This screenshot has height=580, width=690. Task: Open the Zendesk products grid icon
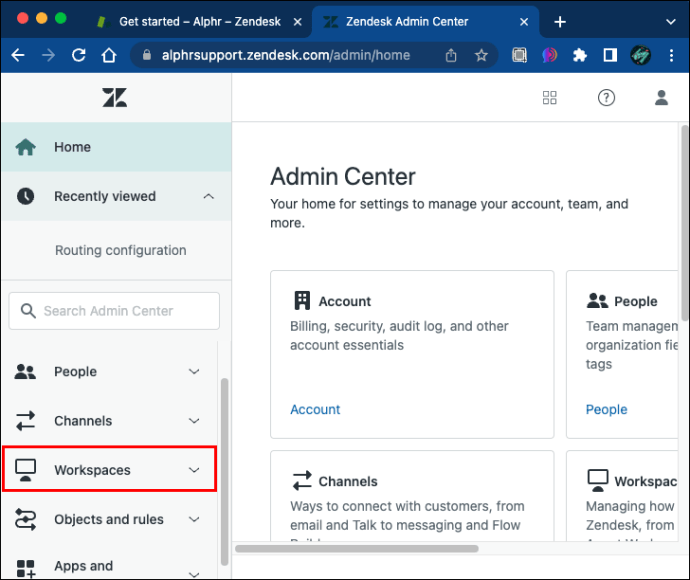point(549,97)
